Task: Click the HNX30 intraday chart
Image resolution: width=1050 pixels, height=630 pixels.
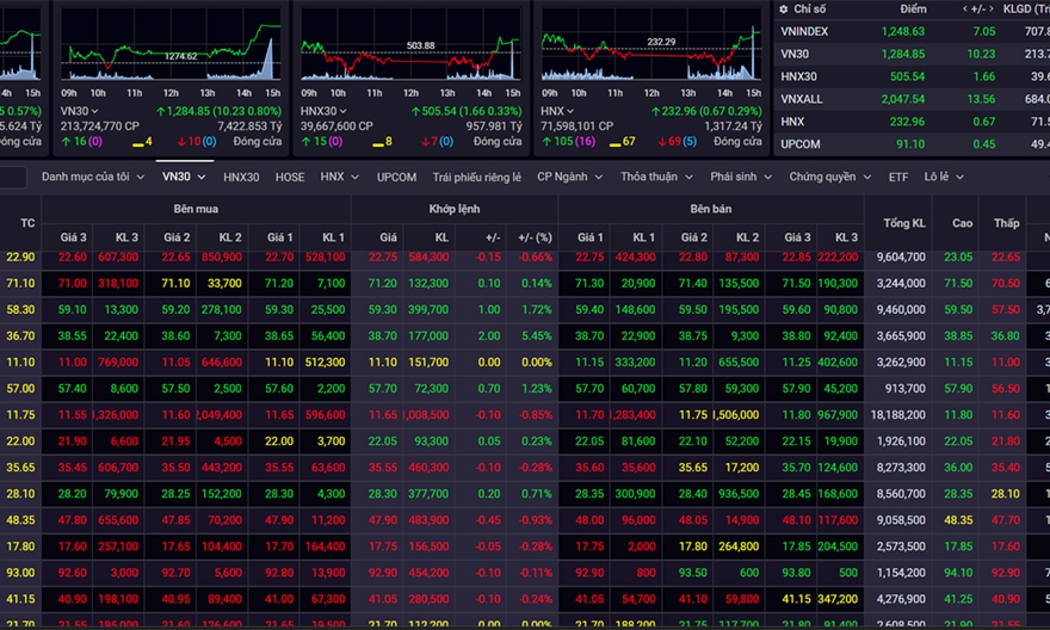Action: coord(410,50)
